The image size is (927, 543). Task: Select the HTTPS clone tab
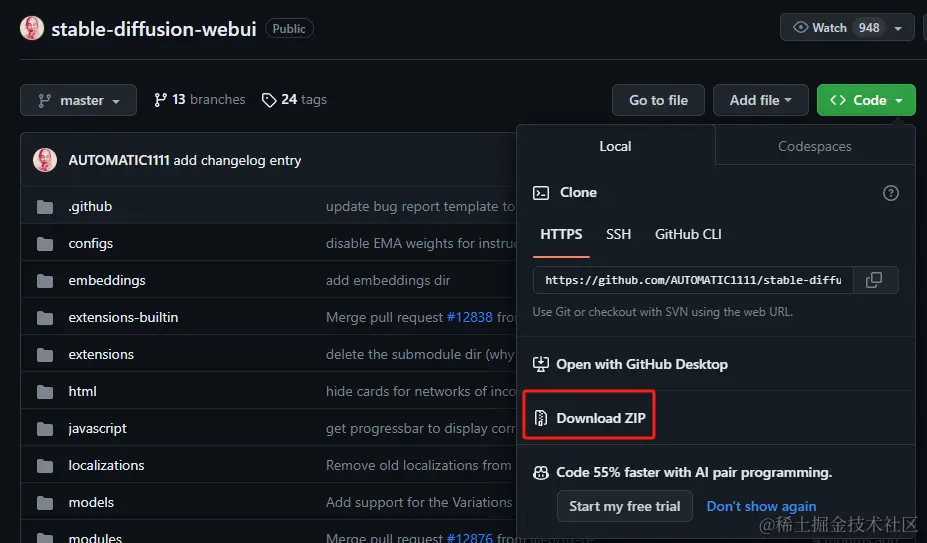(561, 234)
